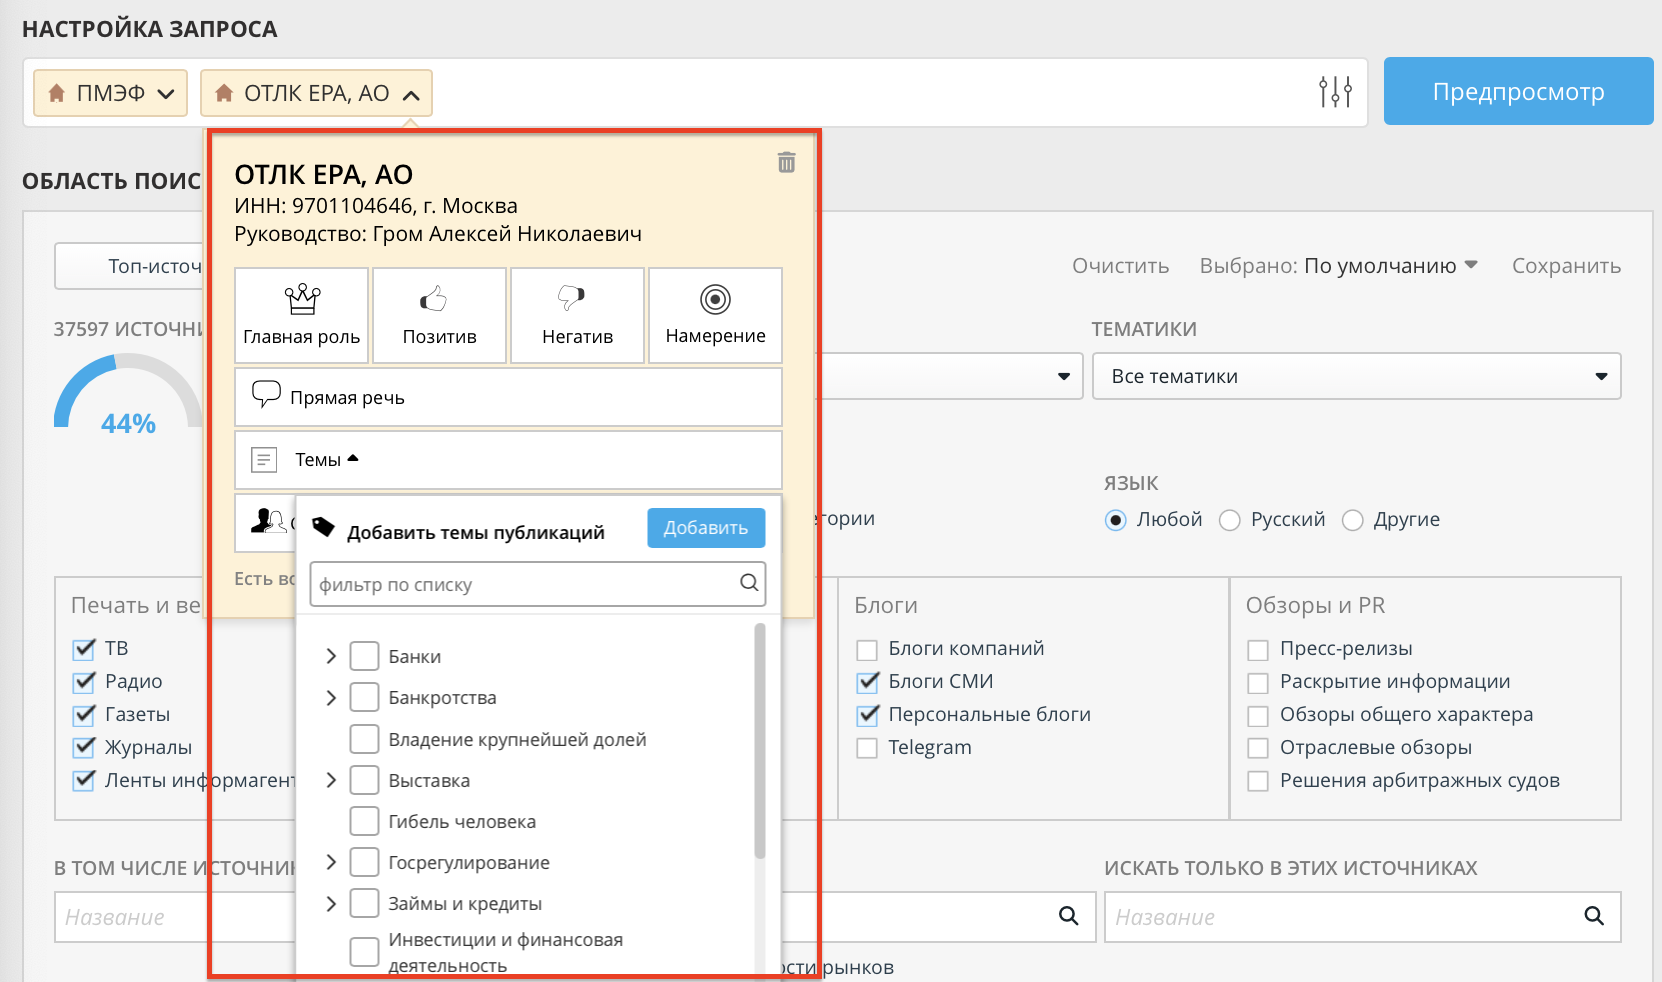Click the Сохранить link
This screenshot has width=1662, height=982.
tap(1566, 266)
